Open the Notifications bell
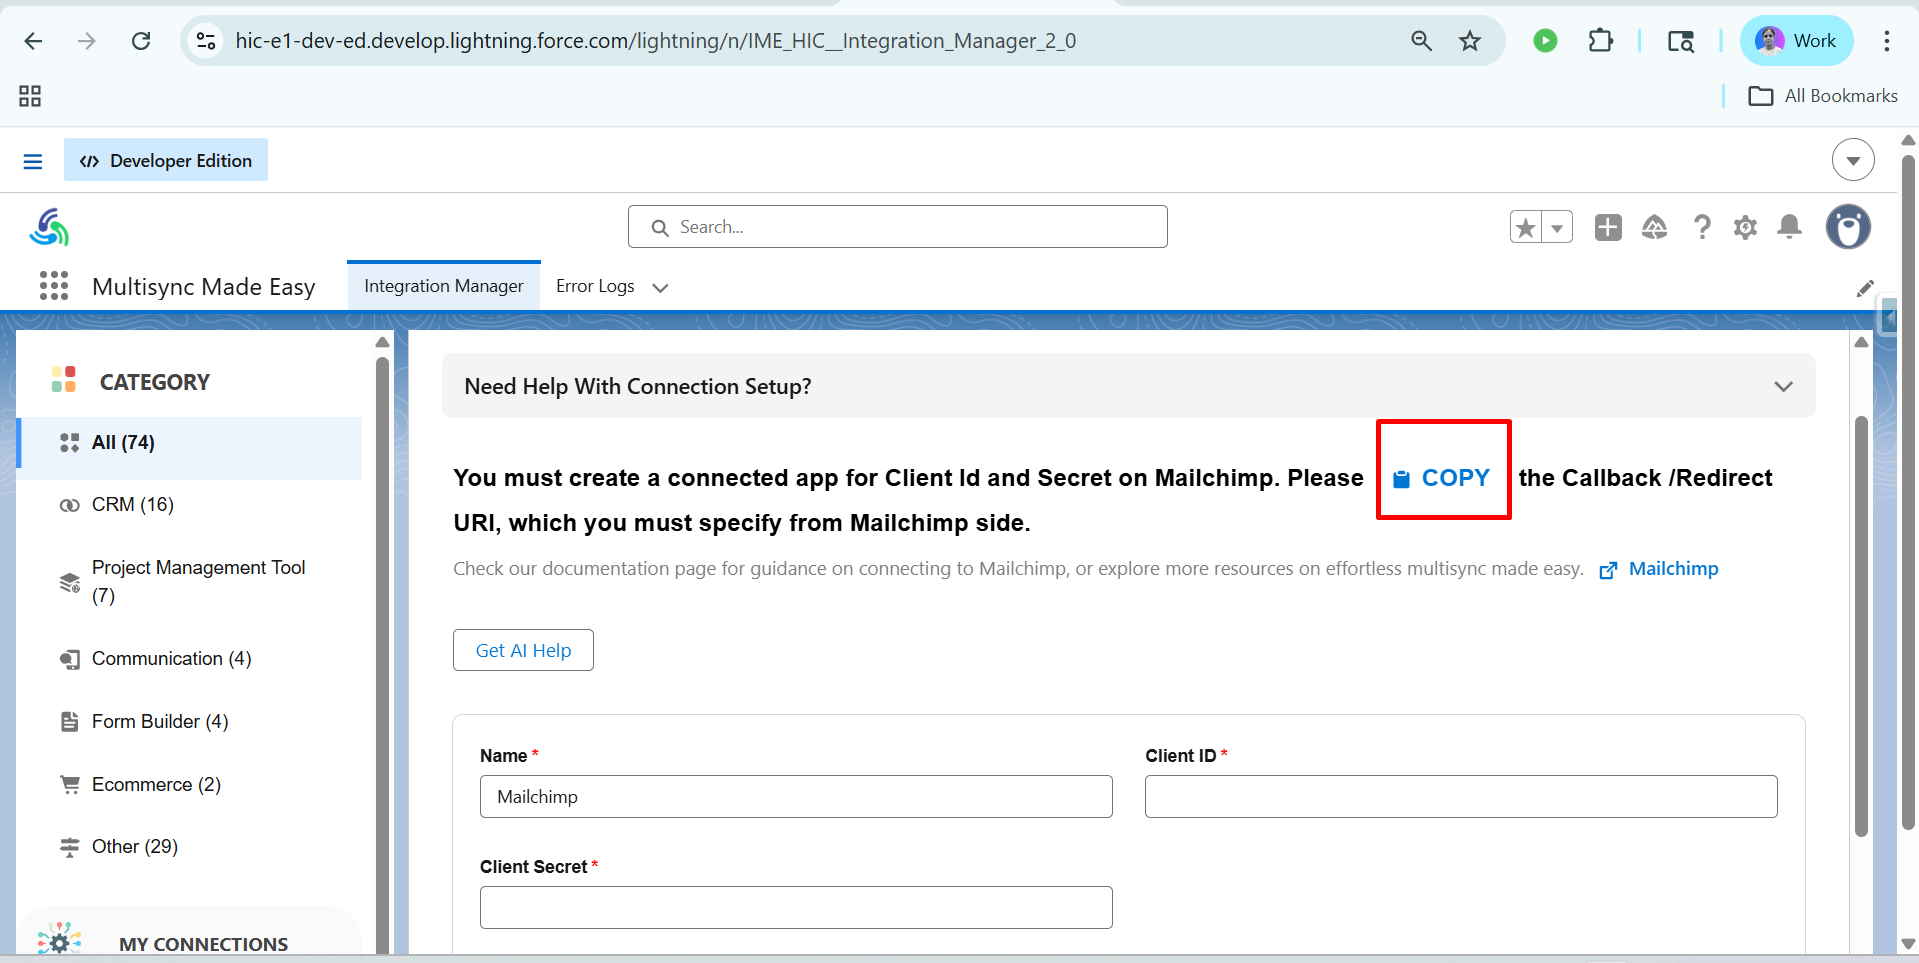This screenshot has width=1919, height=963. [1790, 227]
